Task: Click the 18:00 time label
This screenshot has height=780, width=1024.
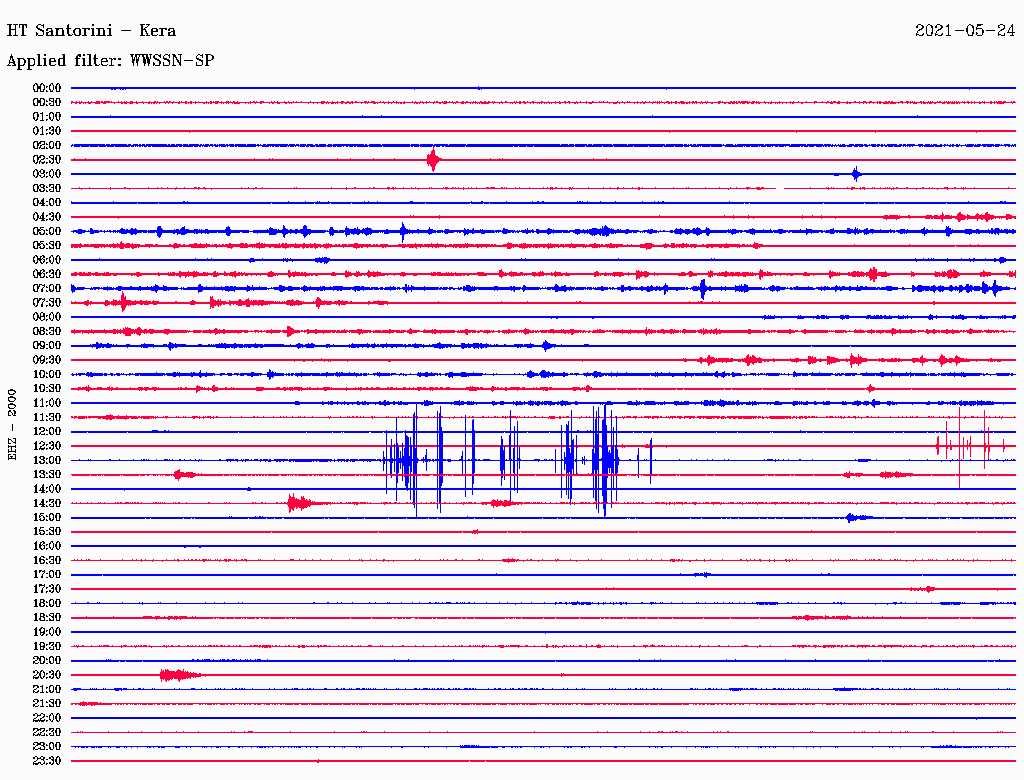Action: 47,604
